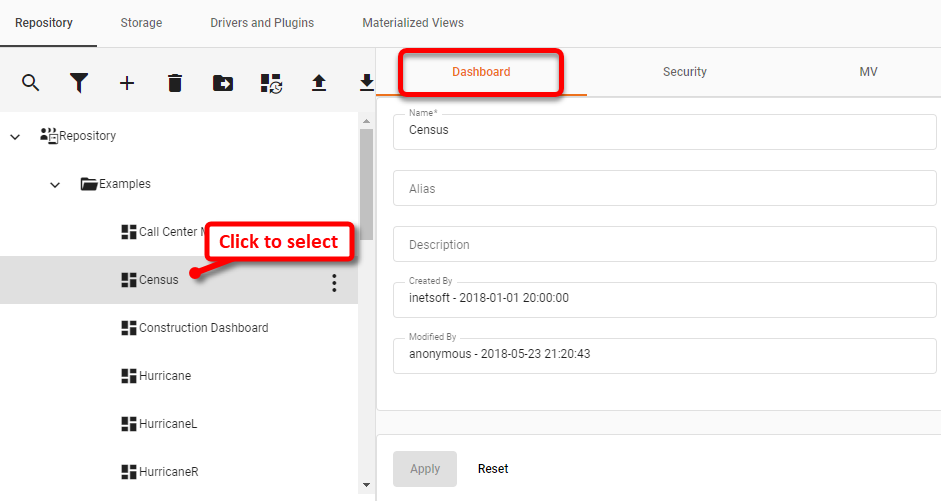Image resolution: width=941 pixels, height=501 pixels.
Task: Click the Modified By field
Action: [x=664, y=355]
